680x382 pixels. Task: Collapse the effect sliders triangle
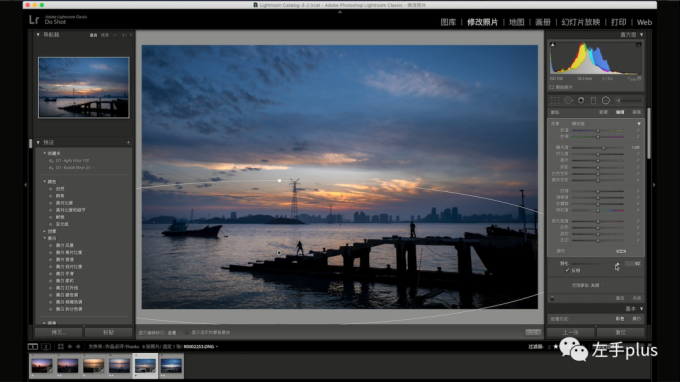tap(639, 124)
